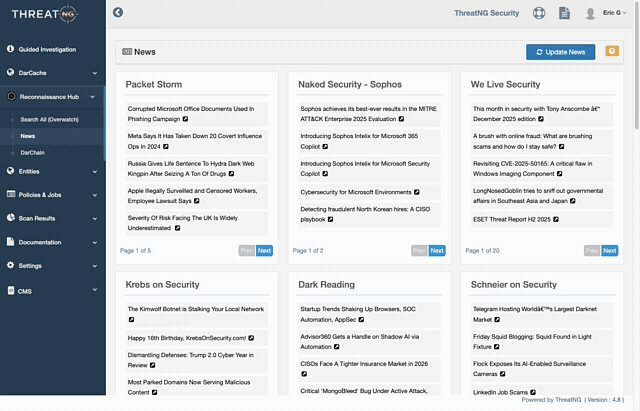
Task: Open external link icon for Cybersecurity for Microsoft Environments
Action: point(417,192)
